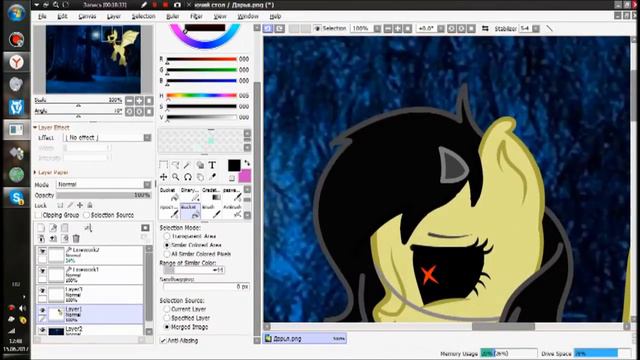Open the Effect dropdown showing No effect

click(x=107, y=138)
